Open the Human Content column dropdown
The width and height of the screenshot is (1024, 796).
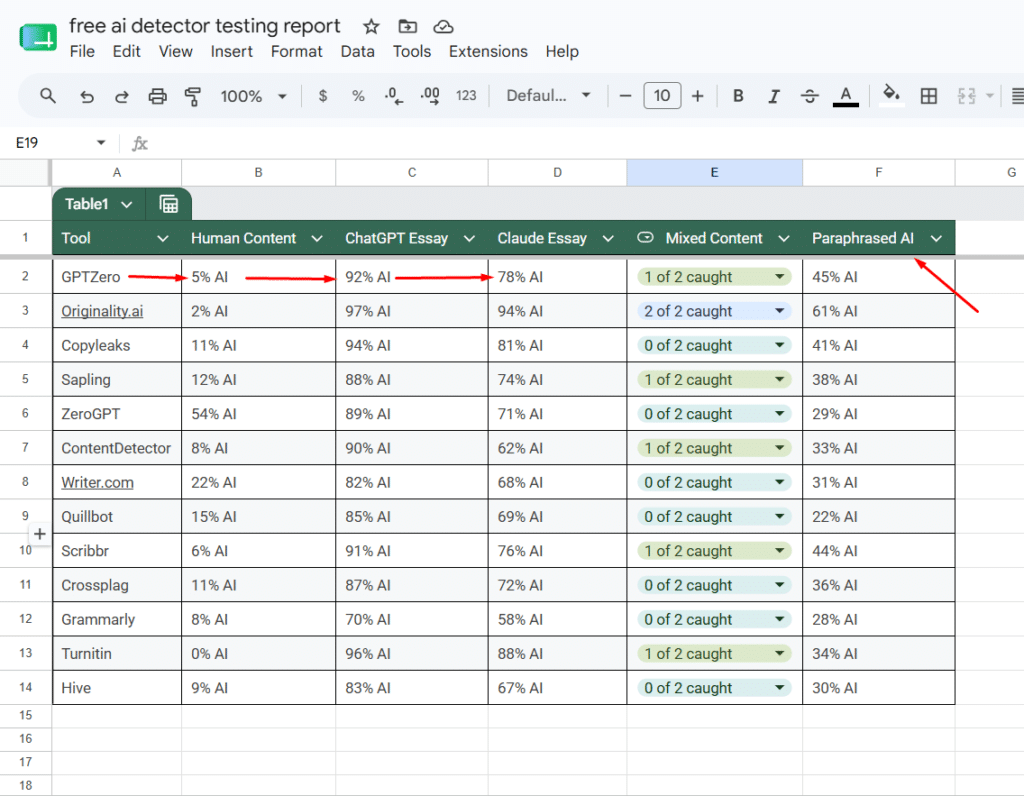317,238
